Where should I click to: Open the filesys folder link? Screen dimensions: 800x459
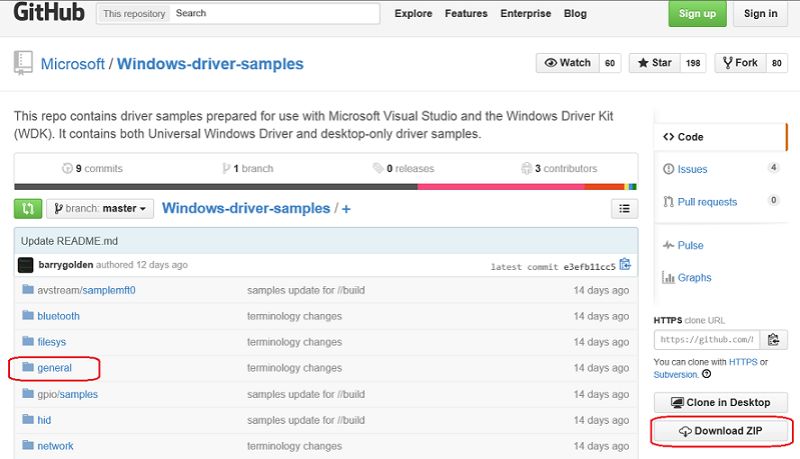click(52, 342)
